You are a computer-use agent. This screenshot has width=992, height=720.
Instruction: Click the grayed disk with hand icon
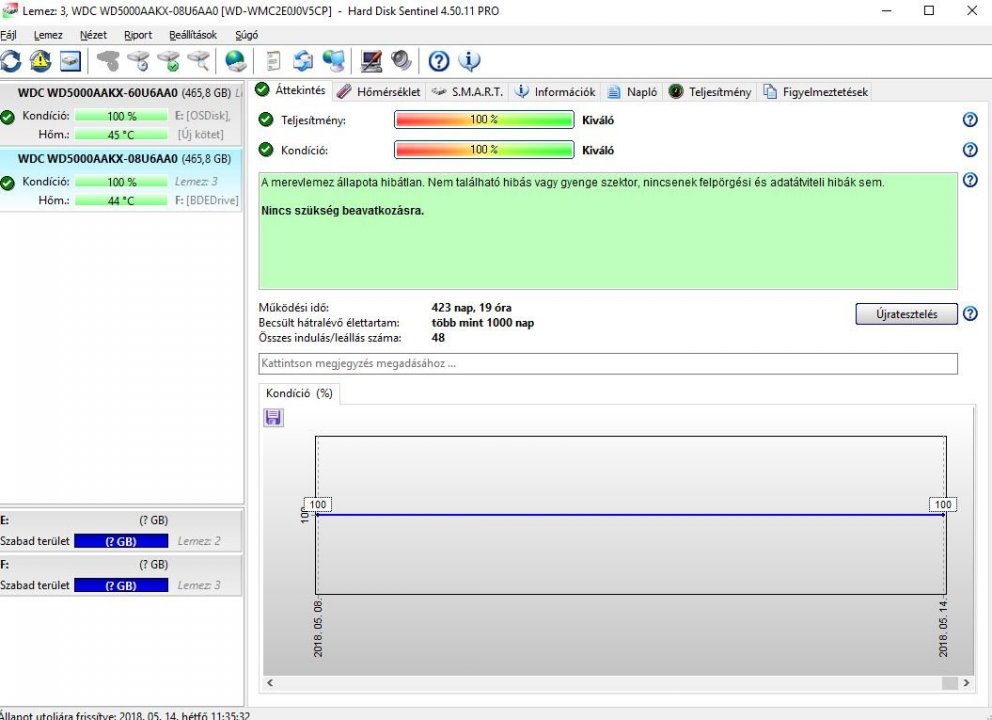pos(108,61)
